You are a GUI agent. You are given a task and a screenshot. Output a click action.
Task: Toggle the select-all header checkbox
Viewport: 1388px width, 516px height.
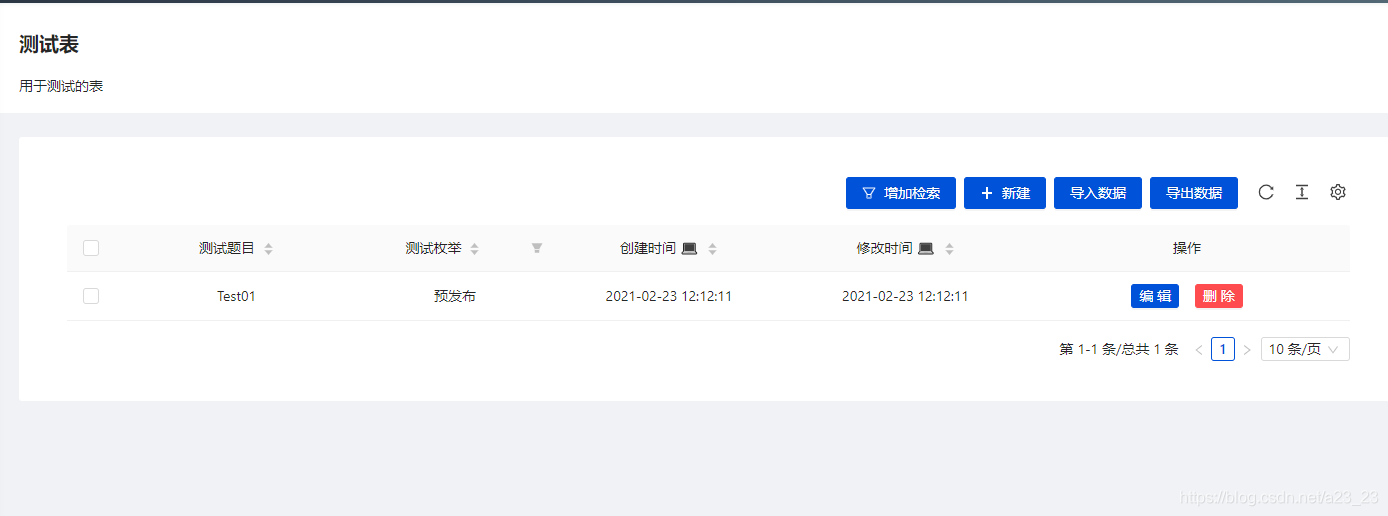click(91, 248)
